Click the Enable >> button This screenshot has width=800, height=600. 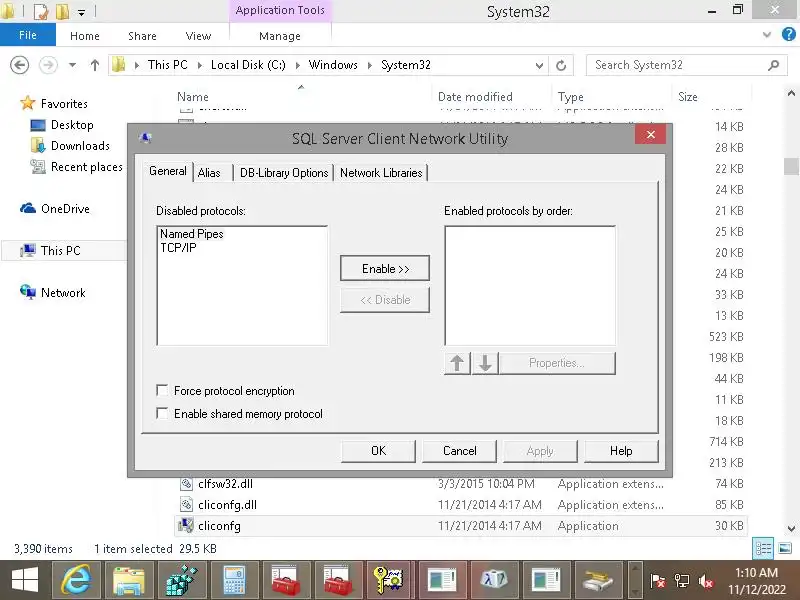click(x=385, y=268)
